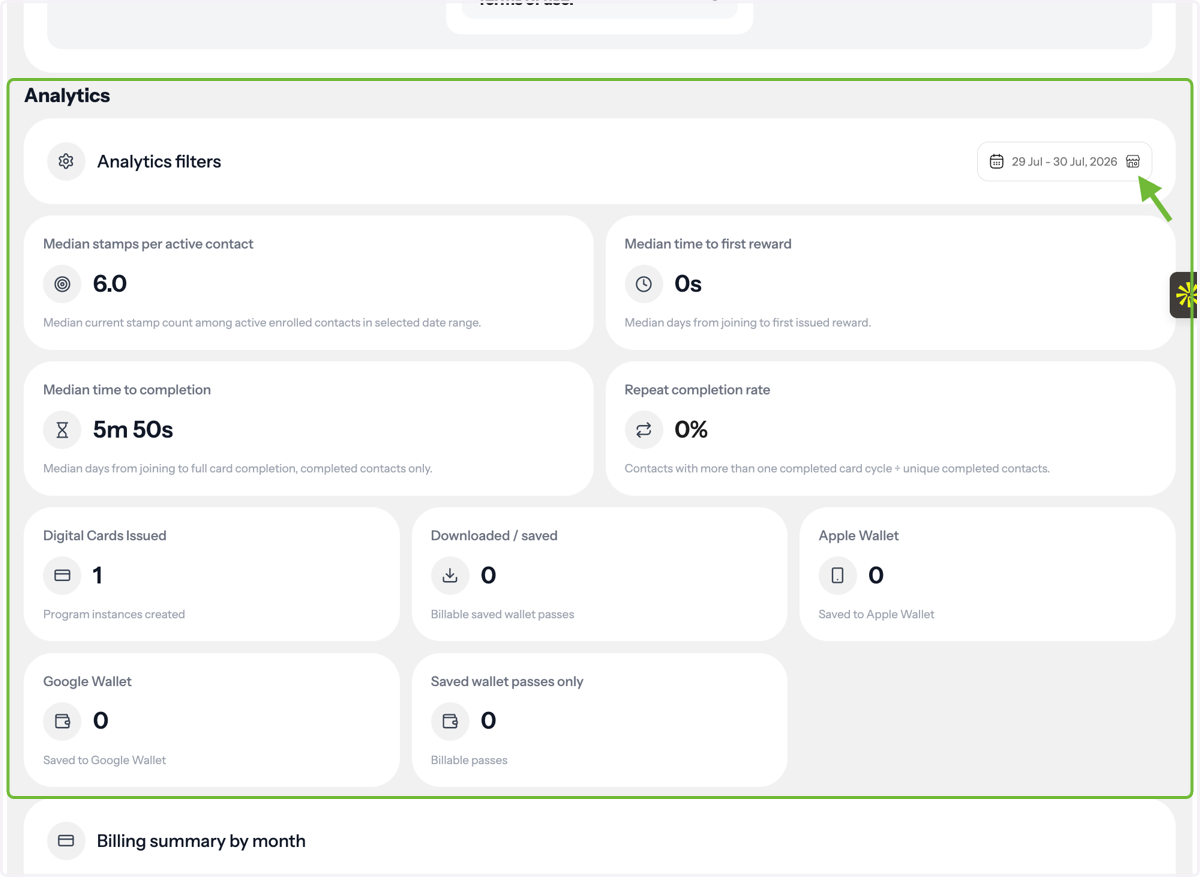1200x877 pixels.
Task: Click the Analytics filters gear icon
Action: (66, 161)
